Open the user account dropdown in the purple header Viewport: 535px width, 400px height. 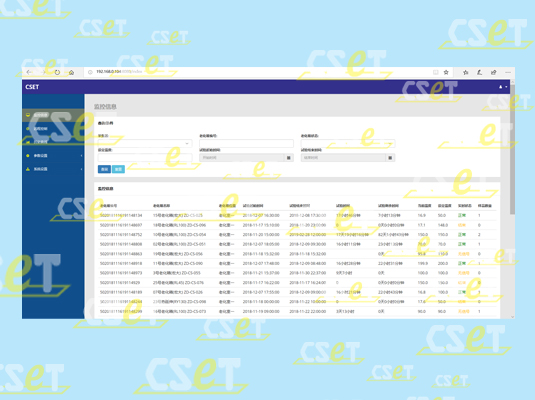point(503,87)
